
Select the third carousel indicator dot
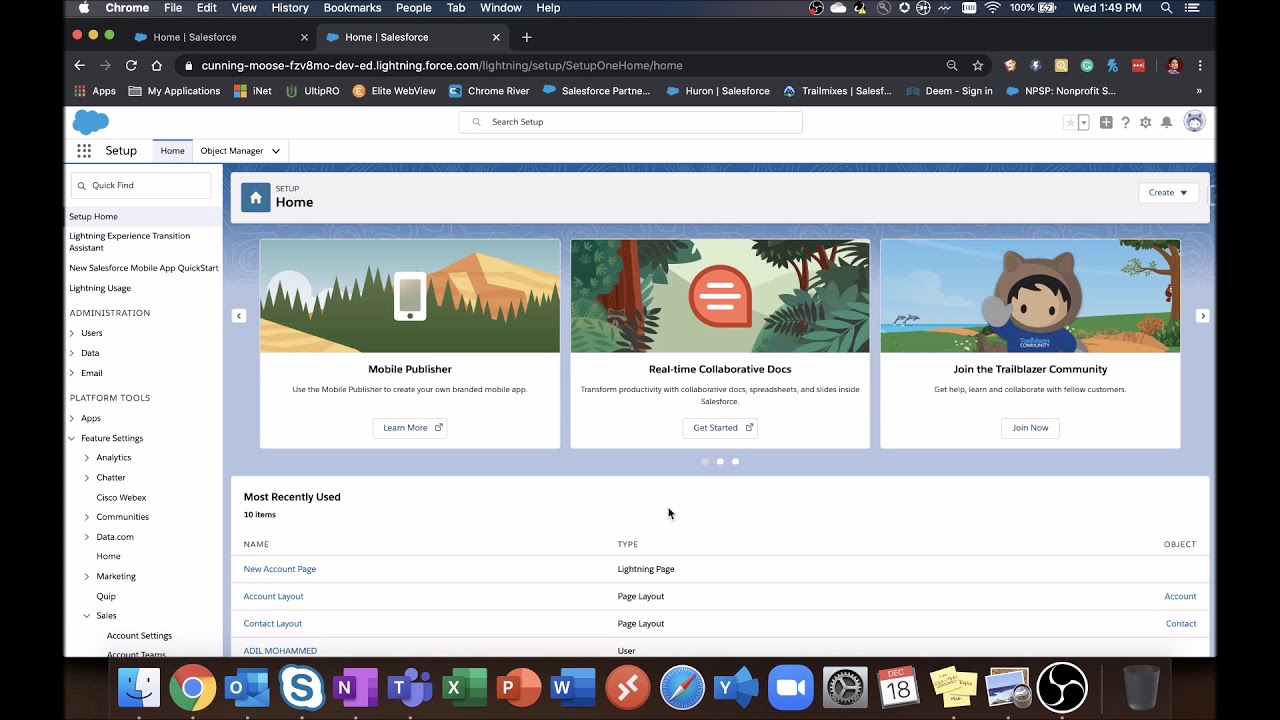(735, 461)
